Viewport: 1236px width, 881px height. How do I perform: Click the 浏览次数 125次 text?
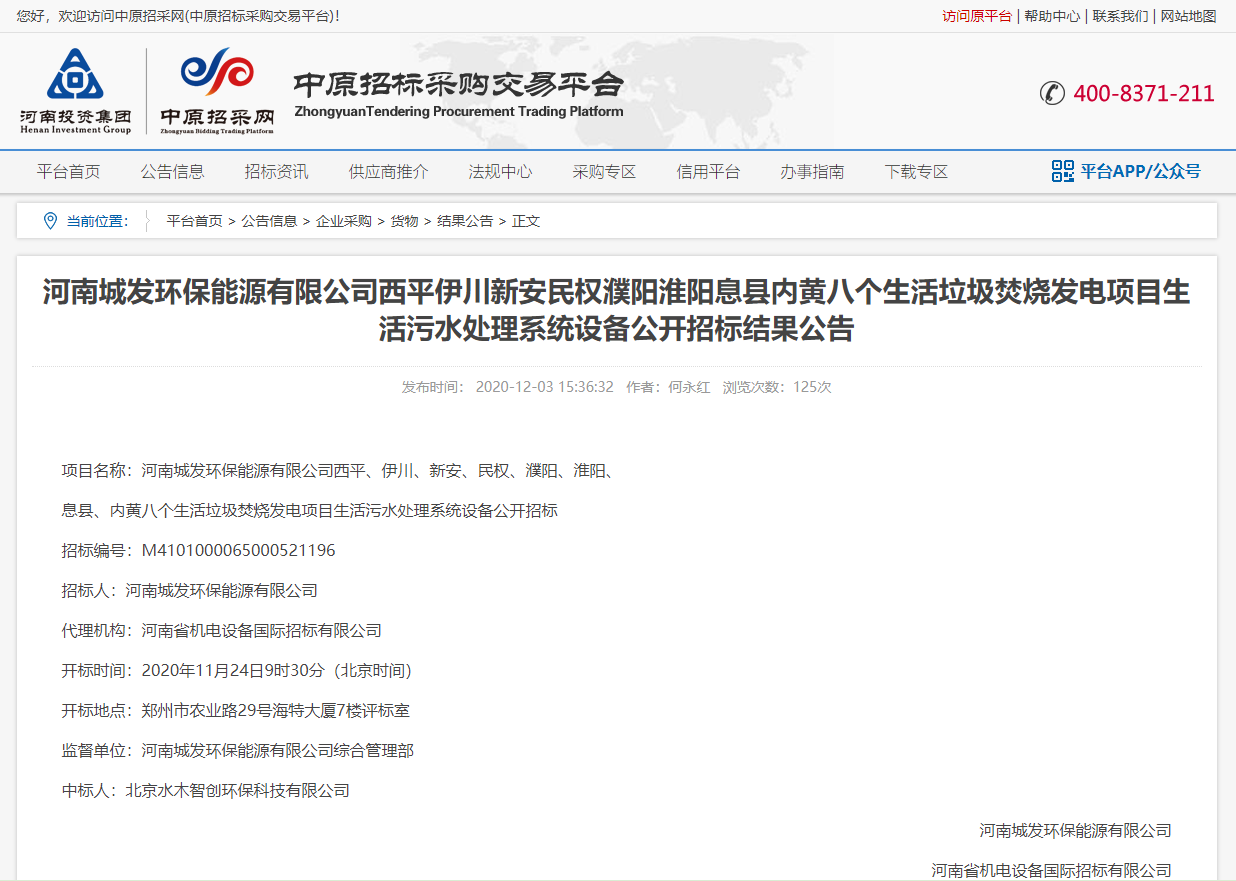[777, 387]
